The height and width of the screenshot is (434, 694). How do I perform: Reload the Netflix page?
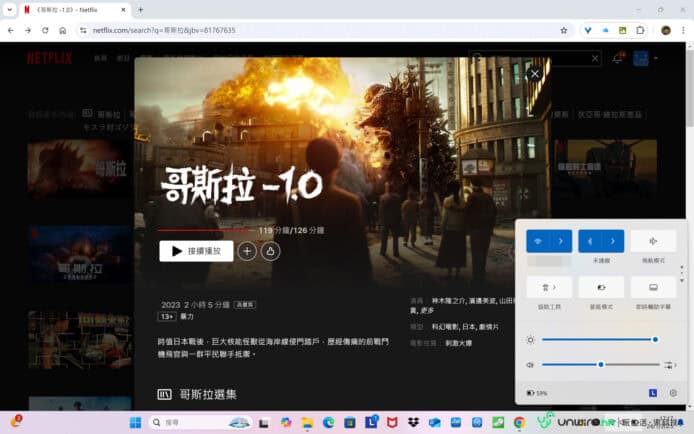tap(45, 31)
